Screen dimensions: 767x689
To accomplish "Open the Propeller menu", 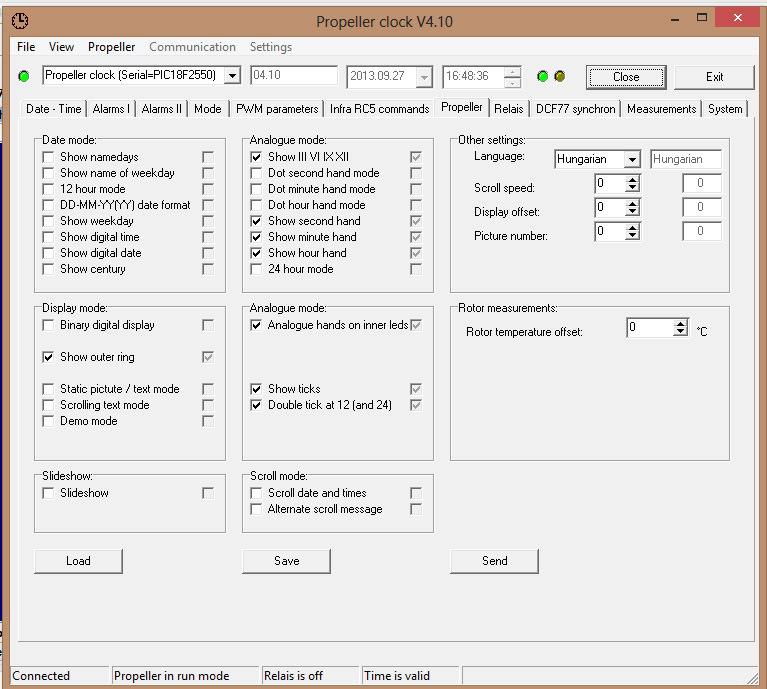I will click(x=112, y=47).
